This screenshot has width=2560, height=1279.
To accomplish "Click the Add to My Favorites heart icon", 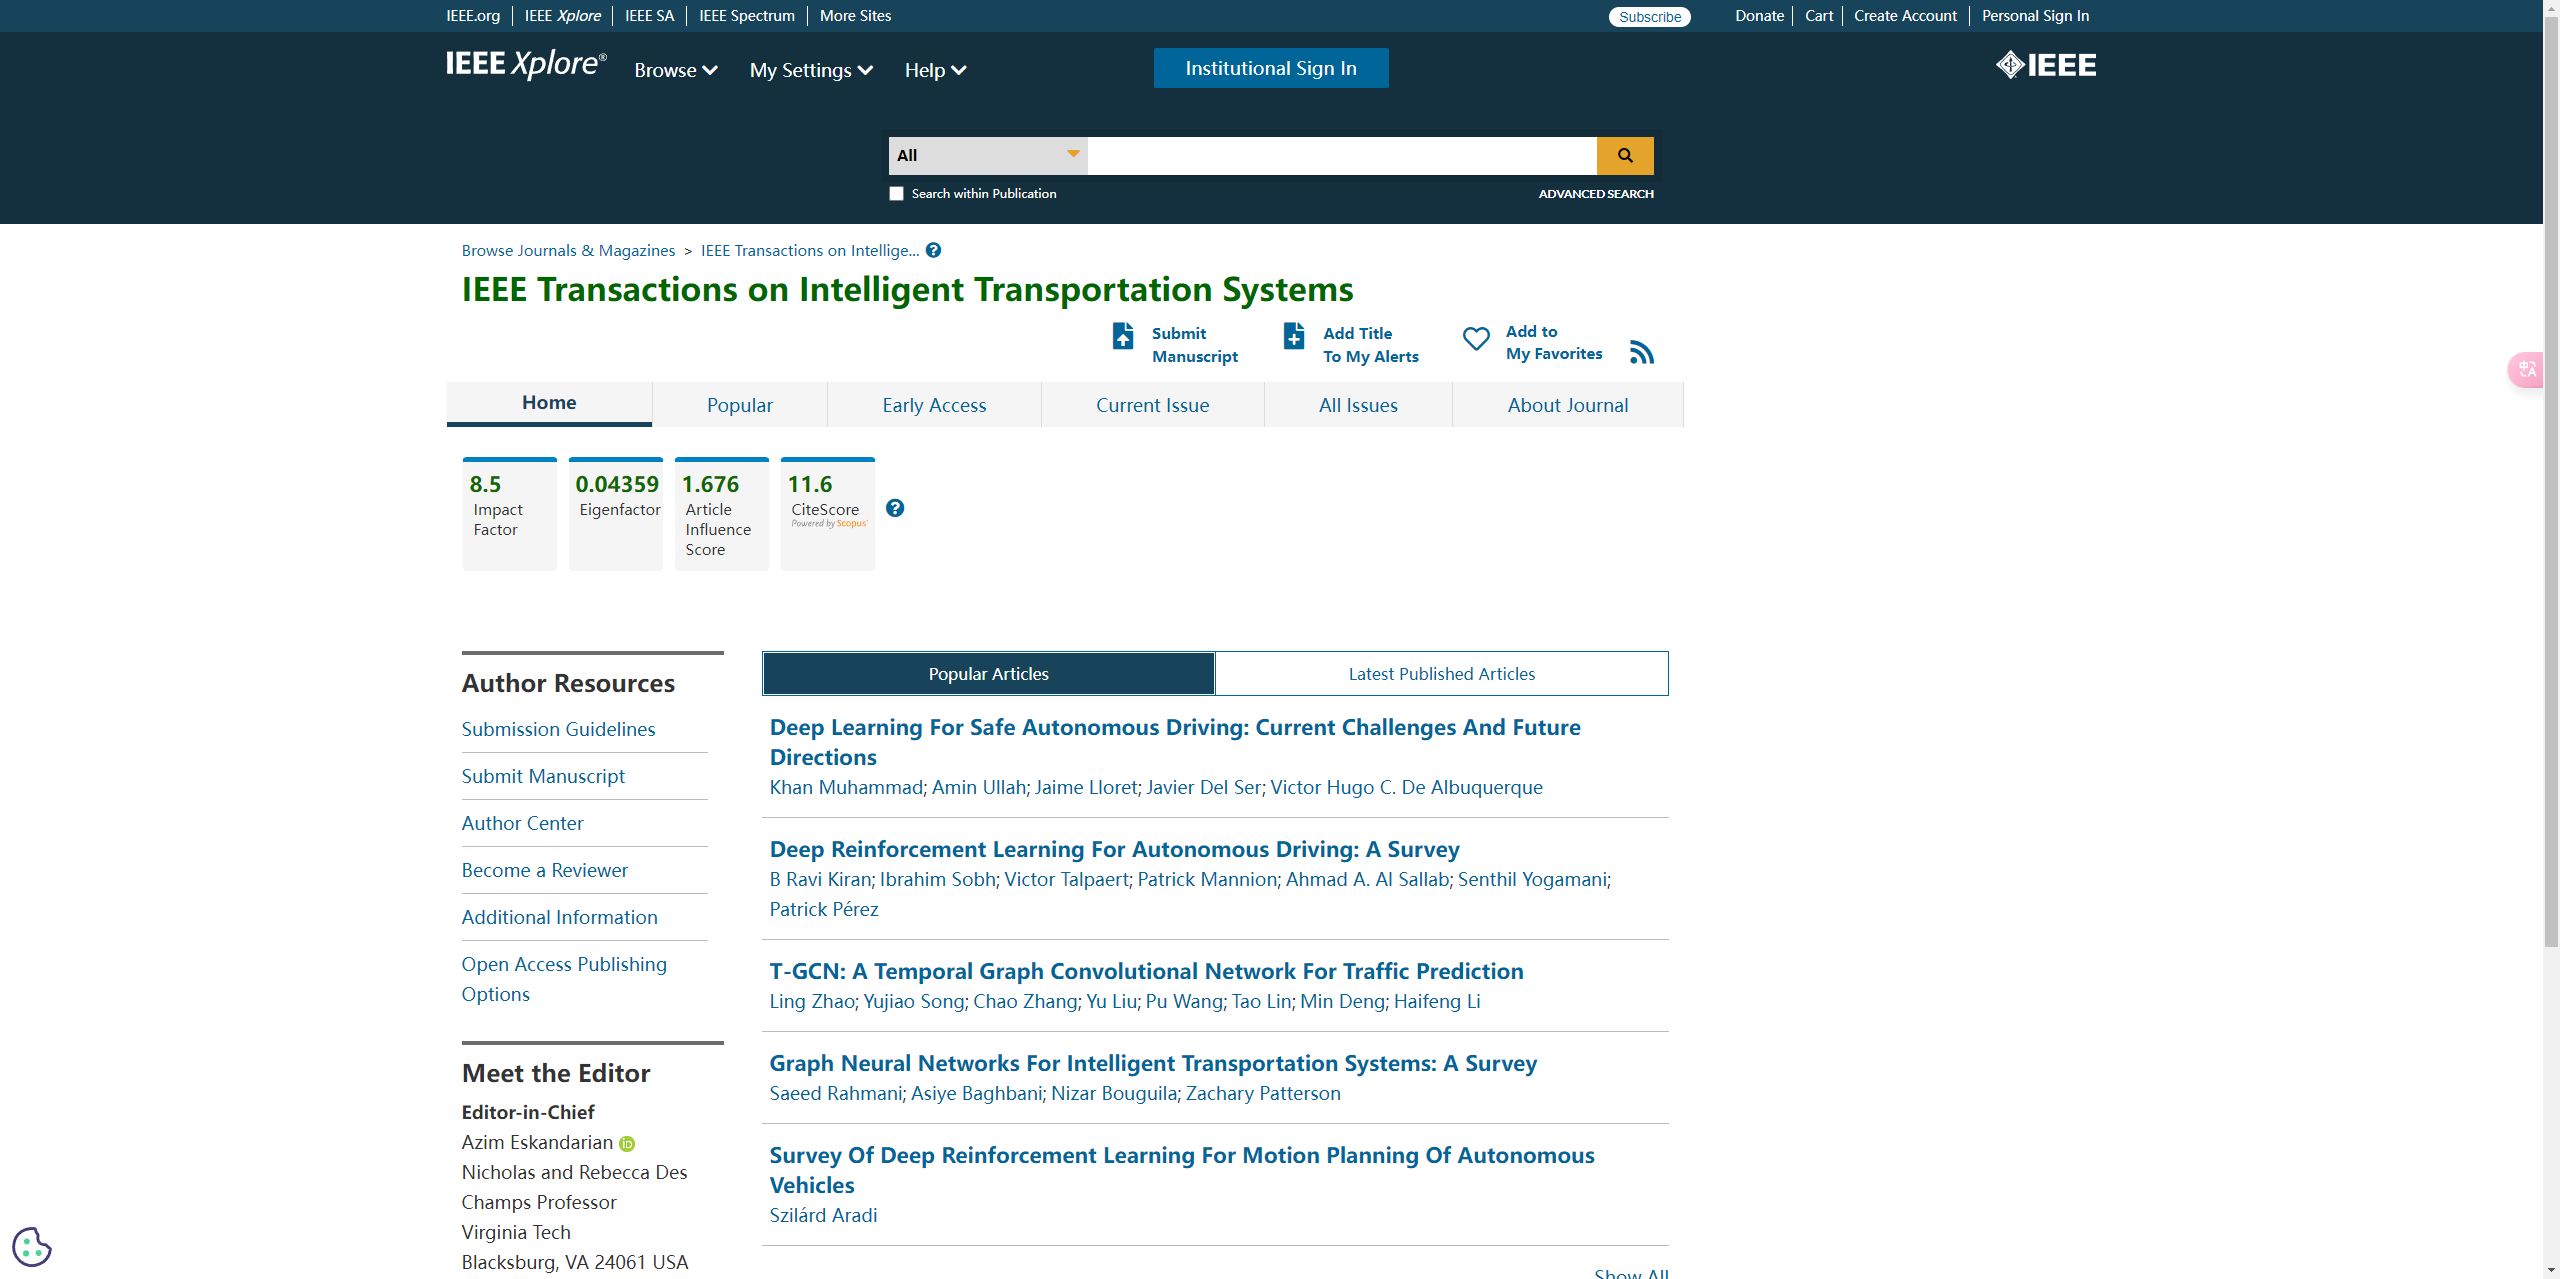I will click(1476, 339).
